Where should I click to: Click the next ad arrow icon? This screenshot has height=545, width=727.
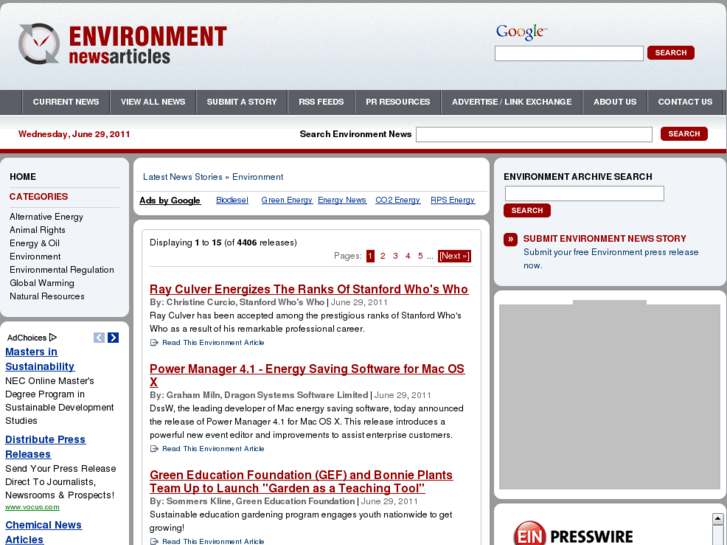tap(113, 338)
